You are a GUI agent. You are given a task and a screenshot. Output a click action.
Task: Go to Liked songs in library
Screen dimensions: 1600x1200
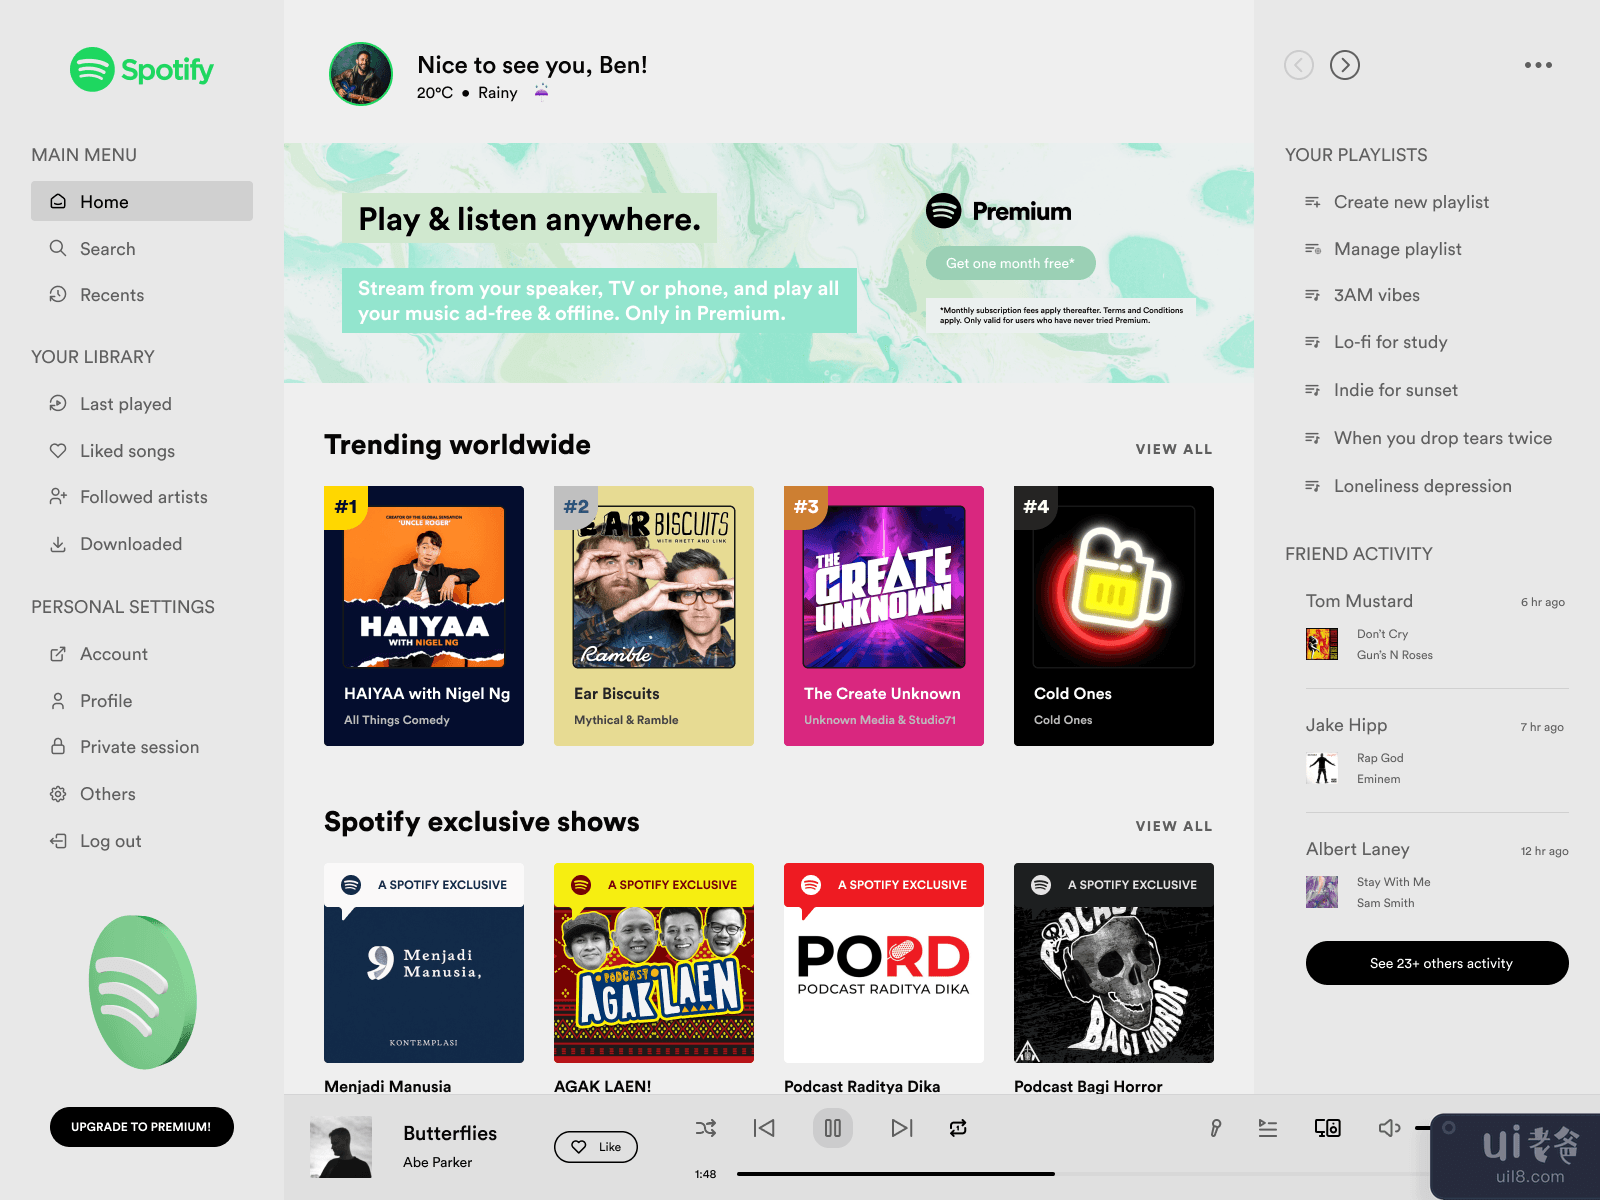tap(127, 451)
